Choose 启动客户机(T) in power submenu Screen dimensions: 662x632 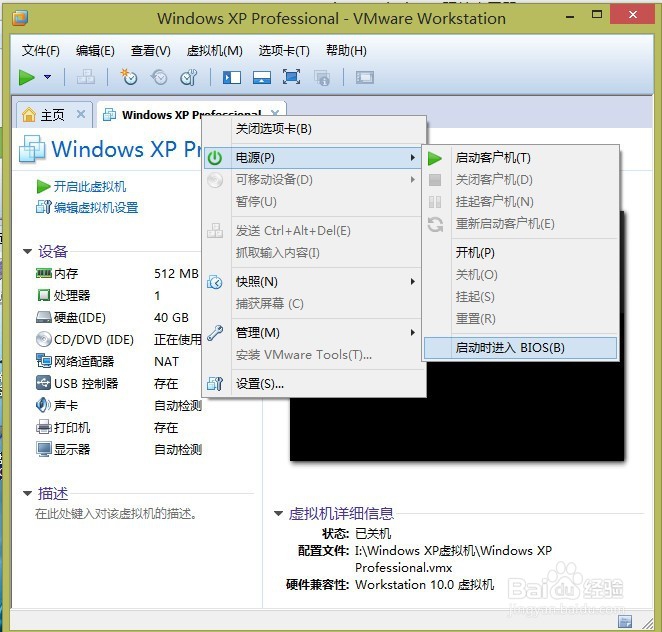tap(521, 158)
